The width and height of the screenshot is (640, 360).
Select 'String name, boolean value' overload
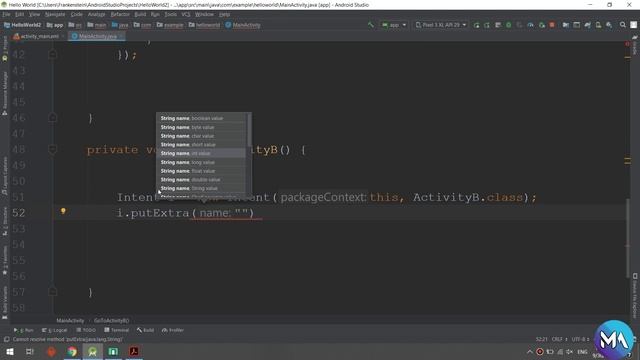point(202,118)
